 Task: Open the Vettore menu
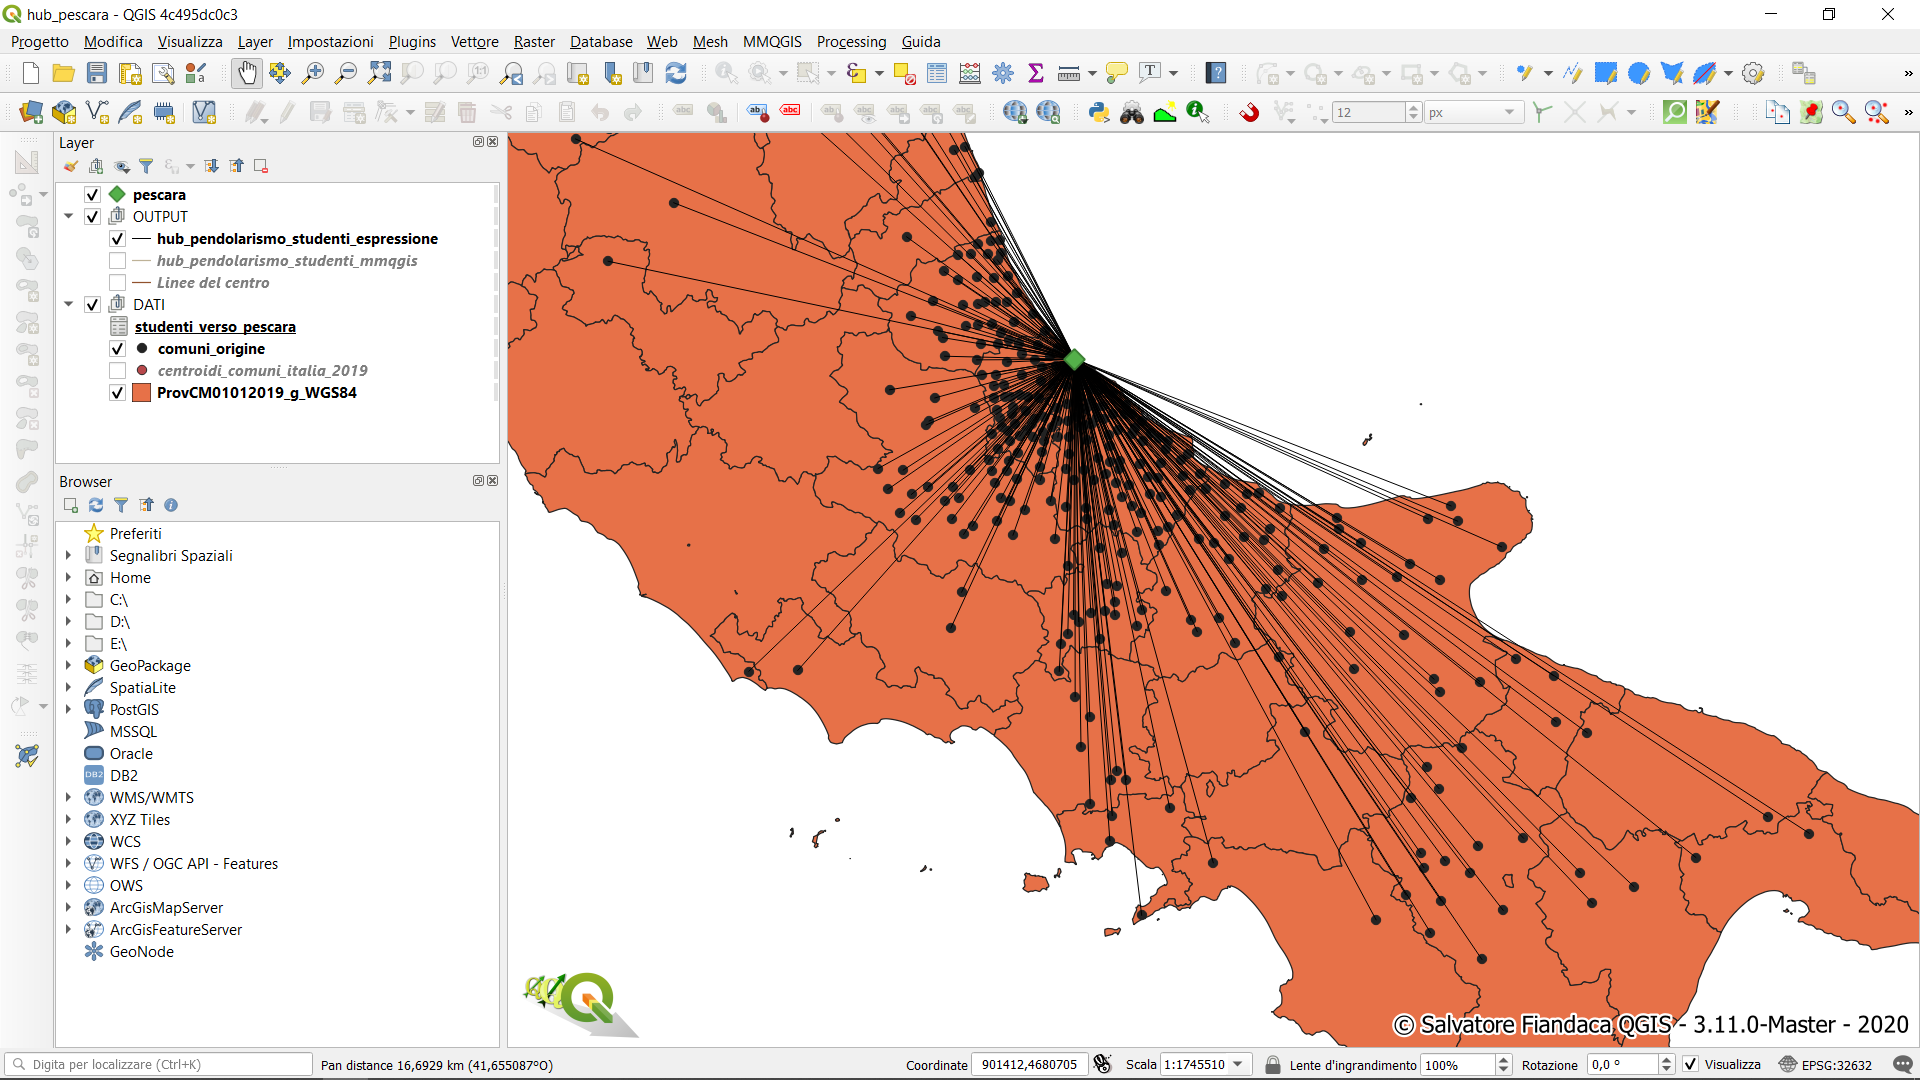pyautogui.click(x=474, y=42)
